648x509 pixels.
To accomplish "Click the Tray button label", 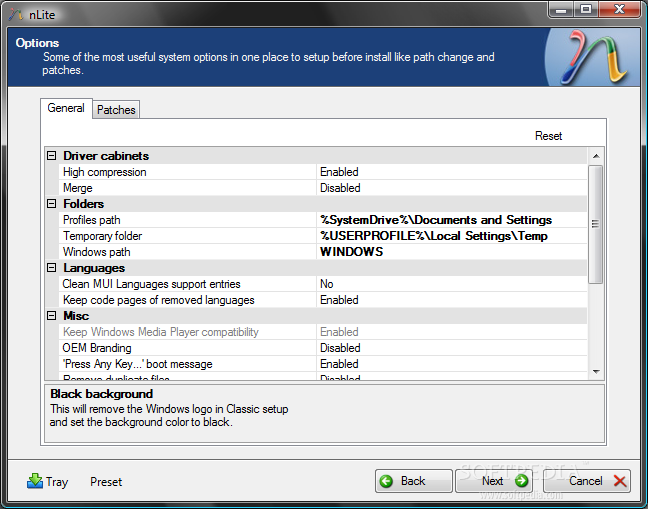I will pos(57,482).
